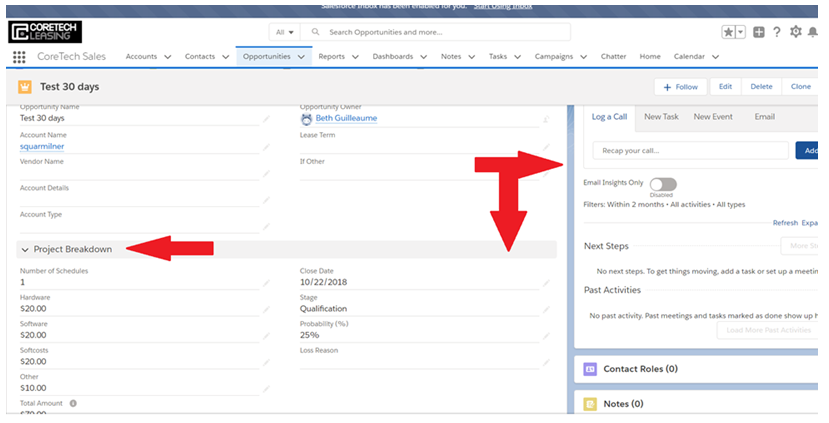Click the change owner icon beside Beth Guilleaume

(546, 119)
